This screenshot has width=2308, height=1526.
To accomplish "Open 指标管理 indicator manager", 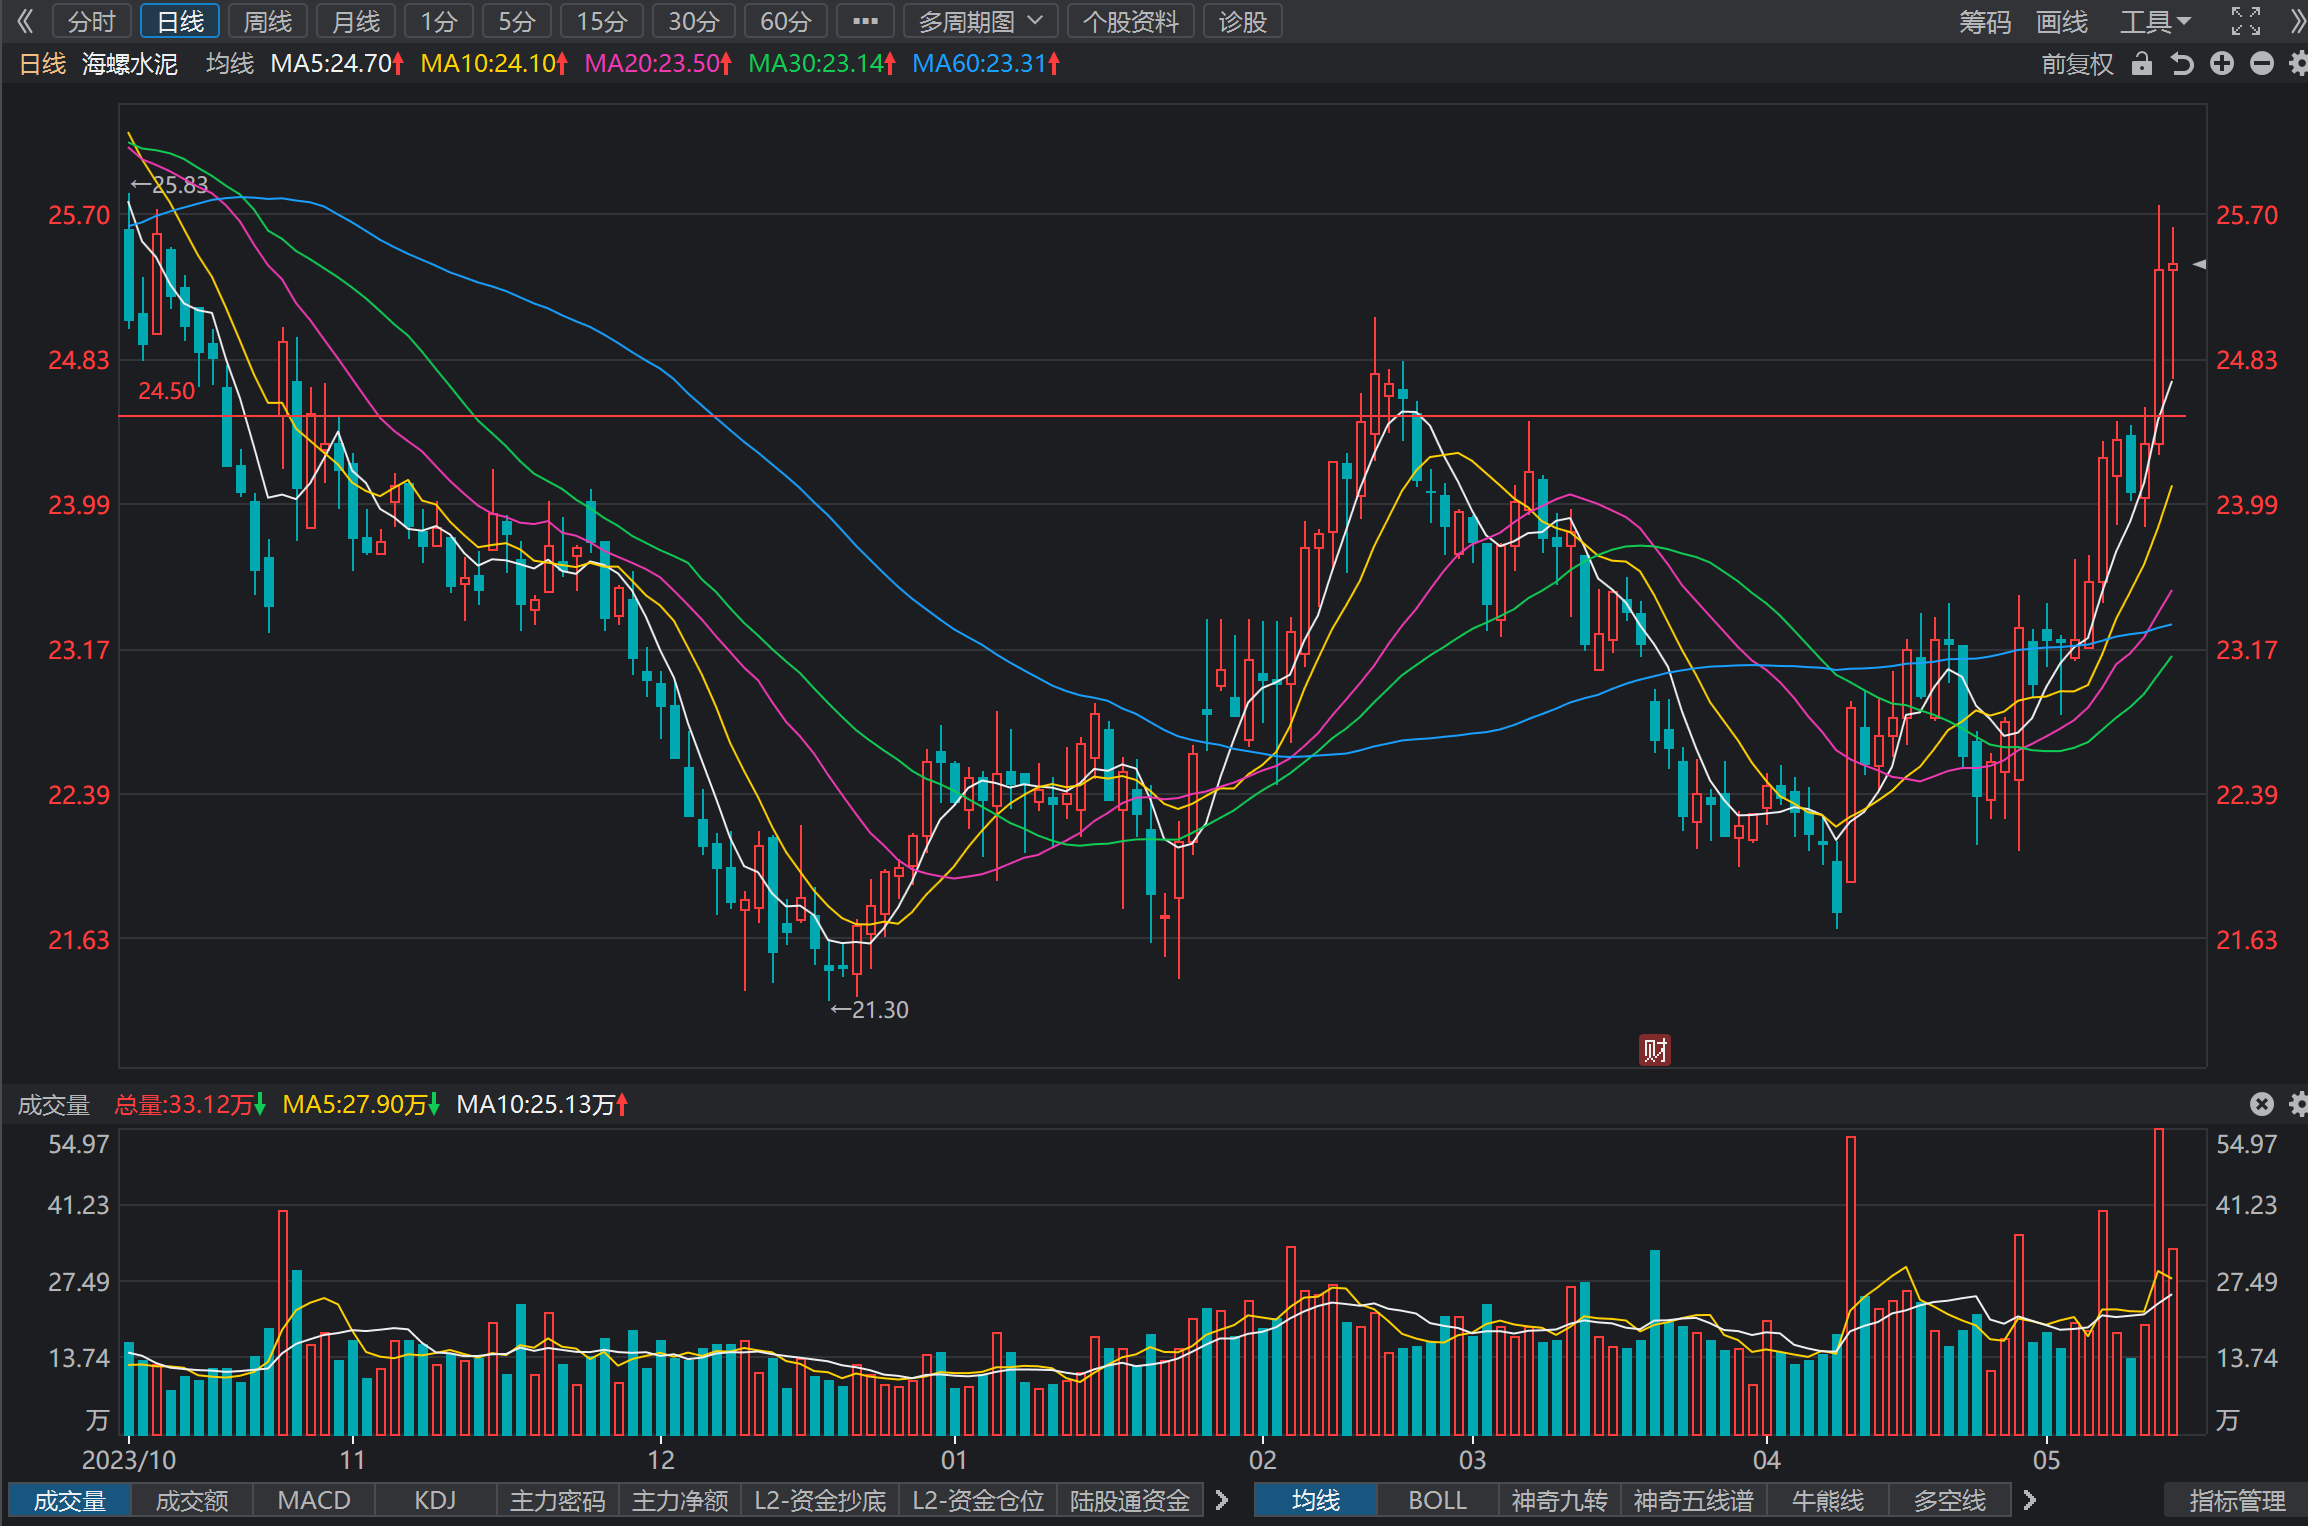I will (2237, 1500).
